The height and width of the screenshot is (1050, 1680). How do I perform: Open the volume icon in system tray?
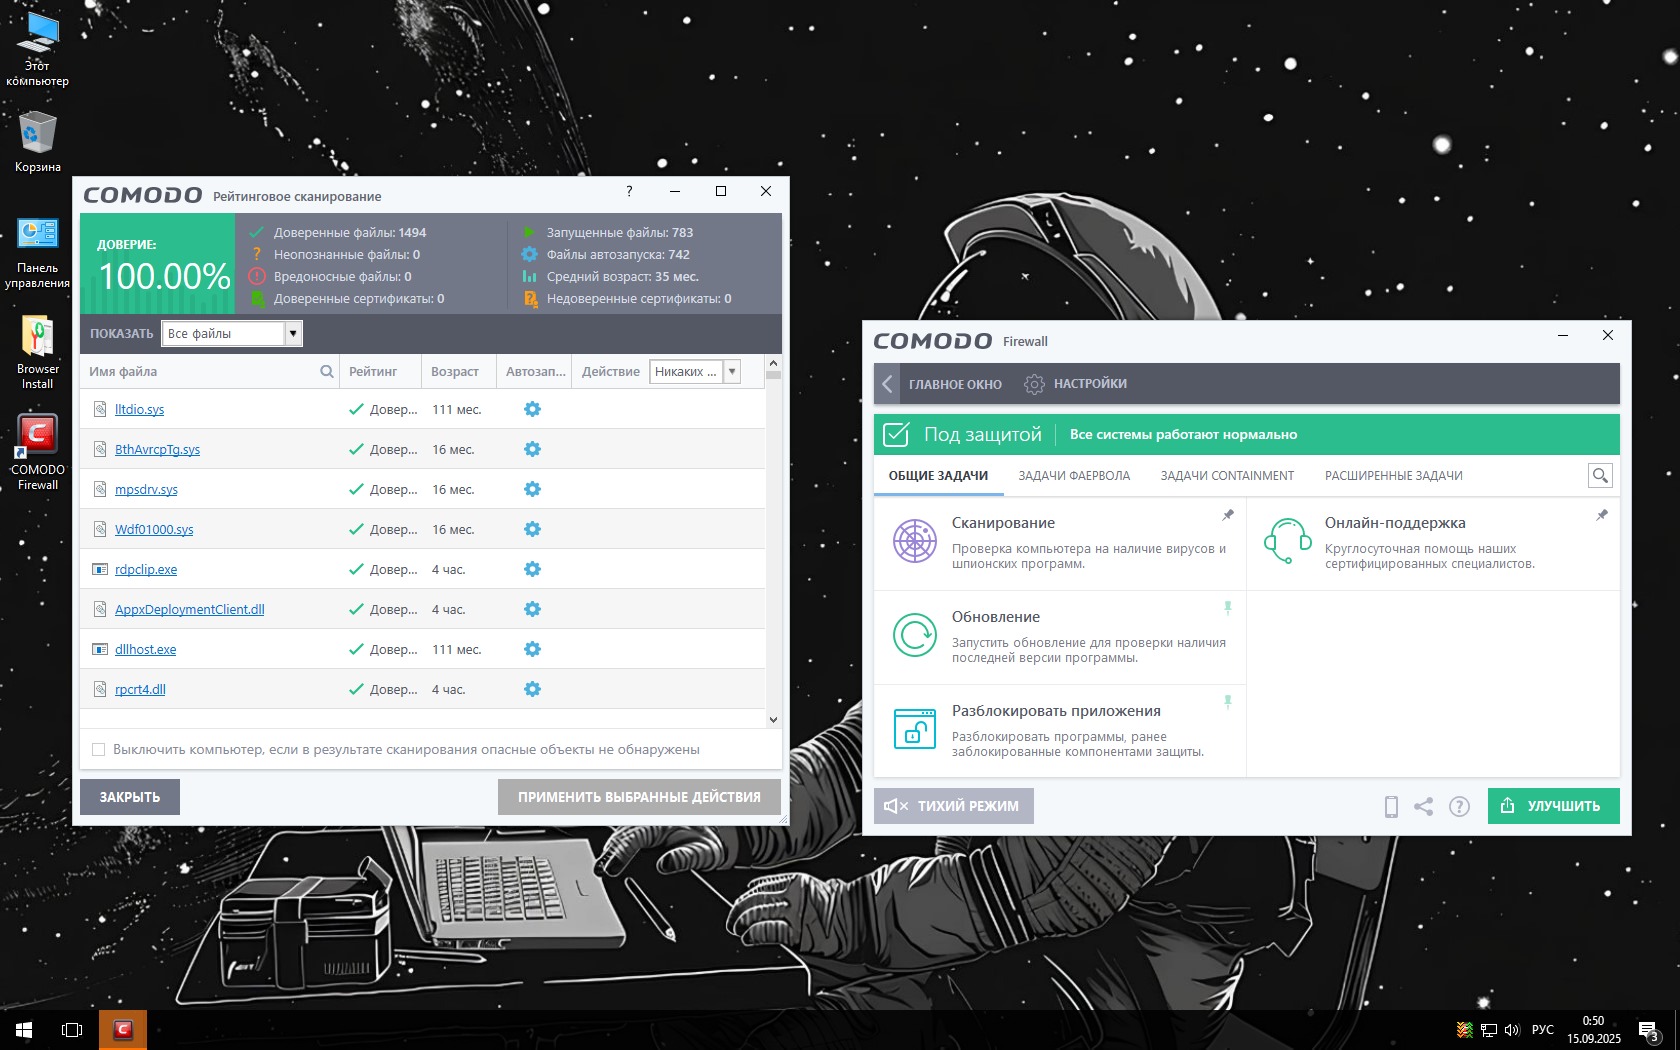[x=1511, y=1030]
